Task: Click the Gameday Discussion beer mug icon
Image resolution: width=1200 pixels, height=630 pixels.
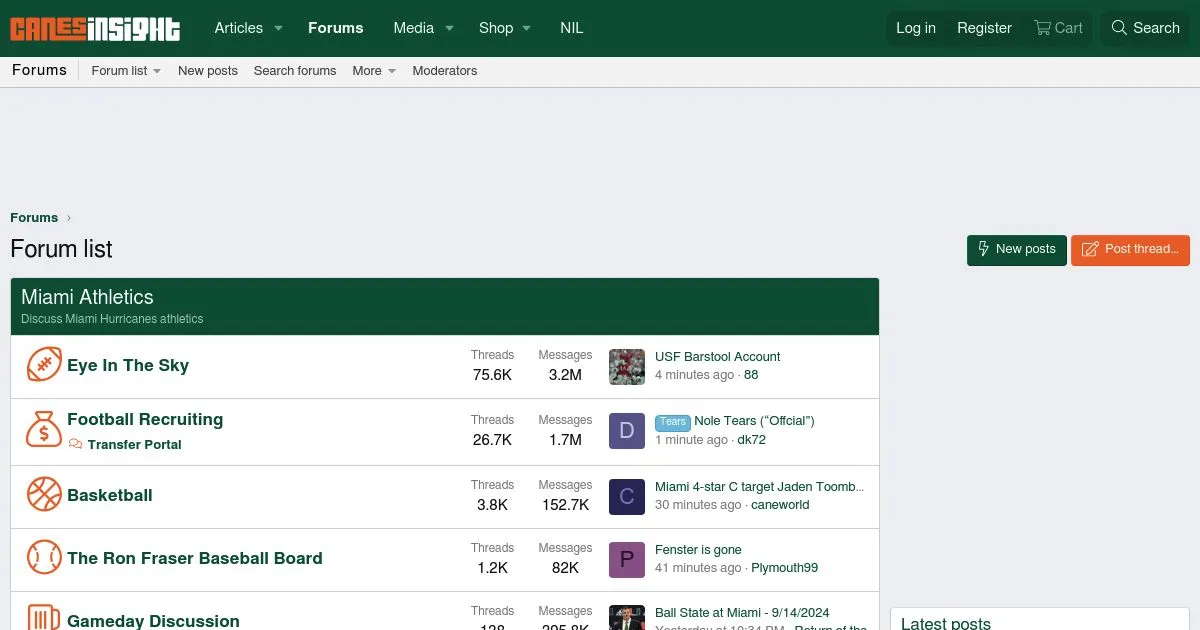Action: 44,617
